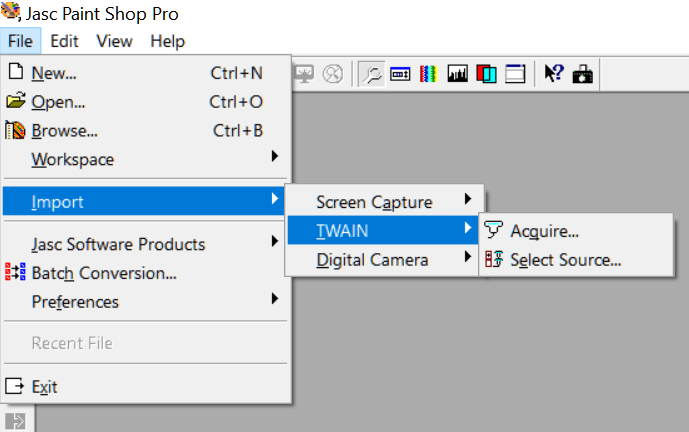Click the Jasc Paint Shop Pro title text

tap(102, 14)
